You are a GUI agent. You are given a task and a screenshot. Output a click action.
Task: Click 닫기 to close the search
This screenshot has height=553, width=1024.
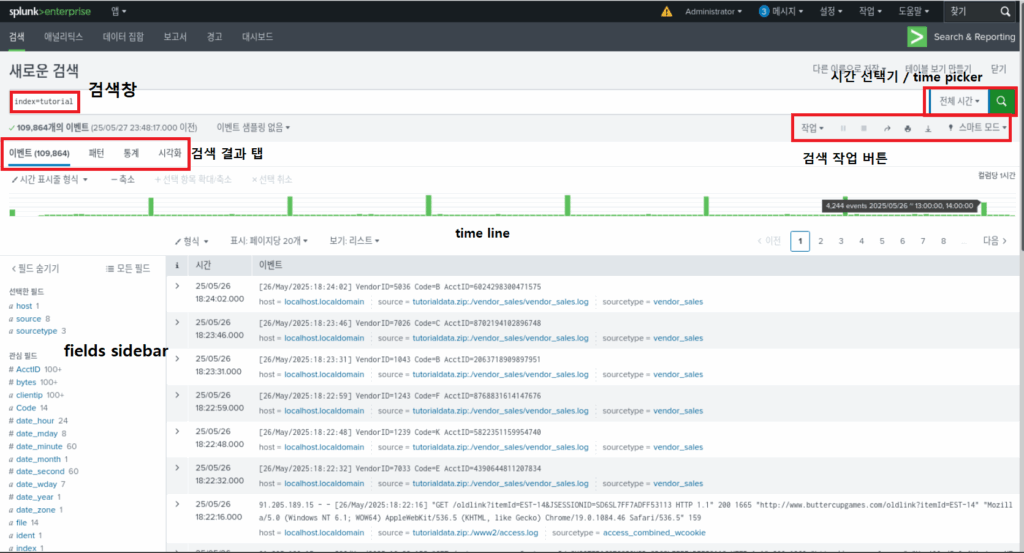999,69
